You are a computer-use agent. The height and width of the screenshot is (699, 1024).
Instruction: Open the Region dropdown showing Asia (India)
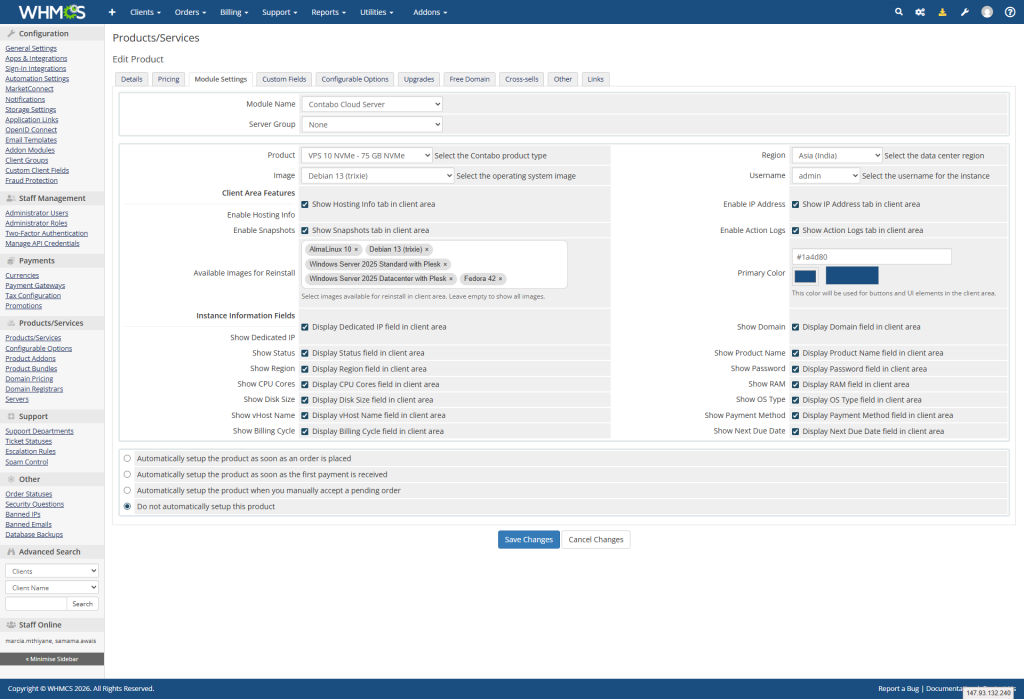(x=836, y=155)
